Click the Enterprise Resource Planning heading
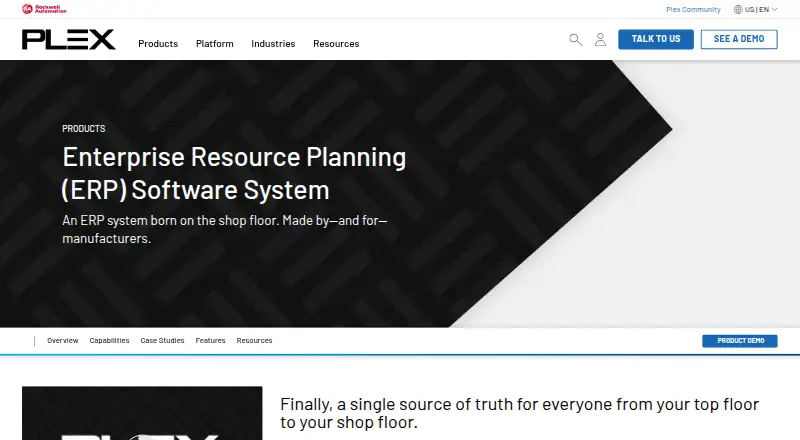Viewport: 800px width, 440px height. click(x=234, y=173)
